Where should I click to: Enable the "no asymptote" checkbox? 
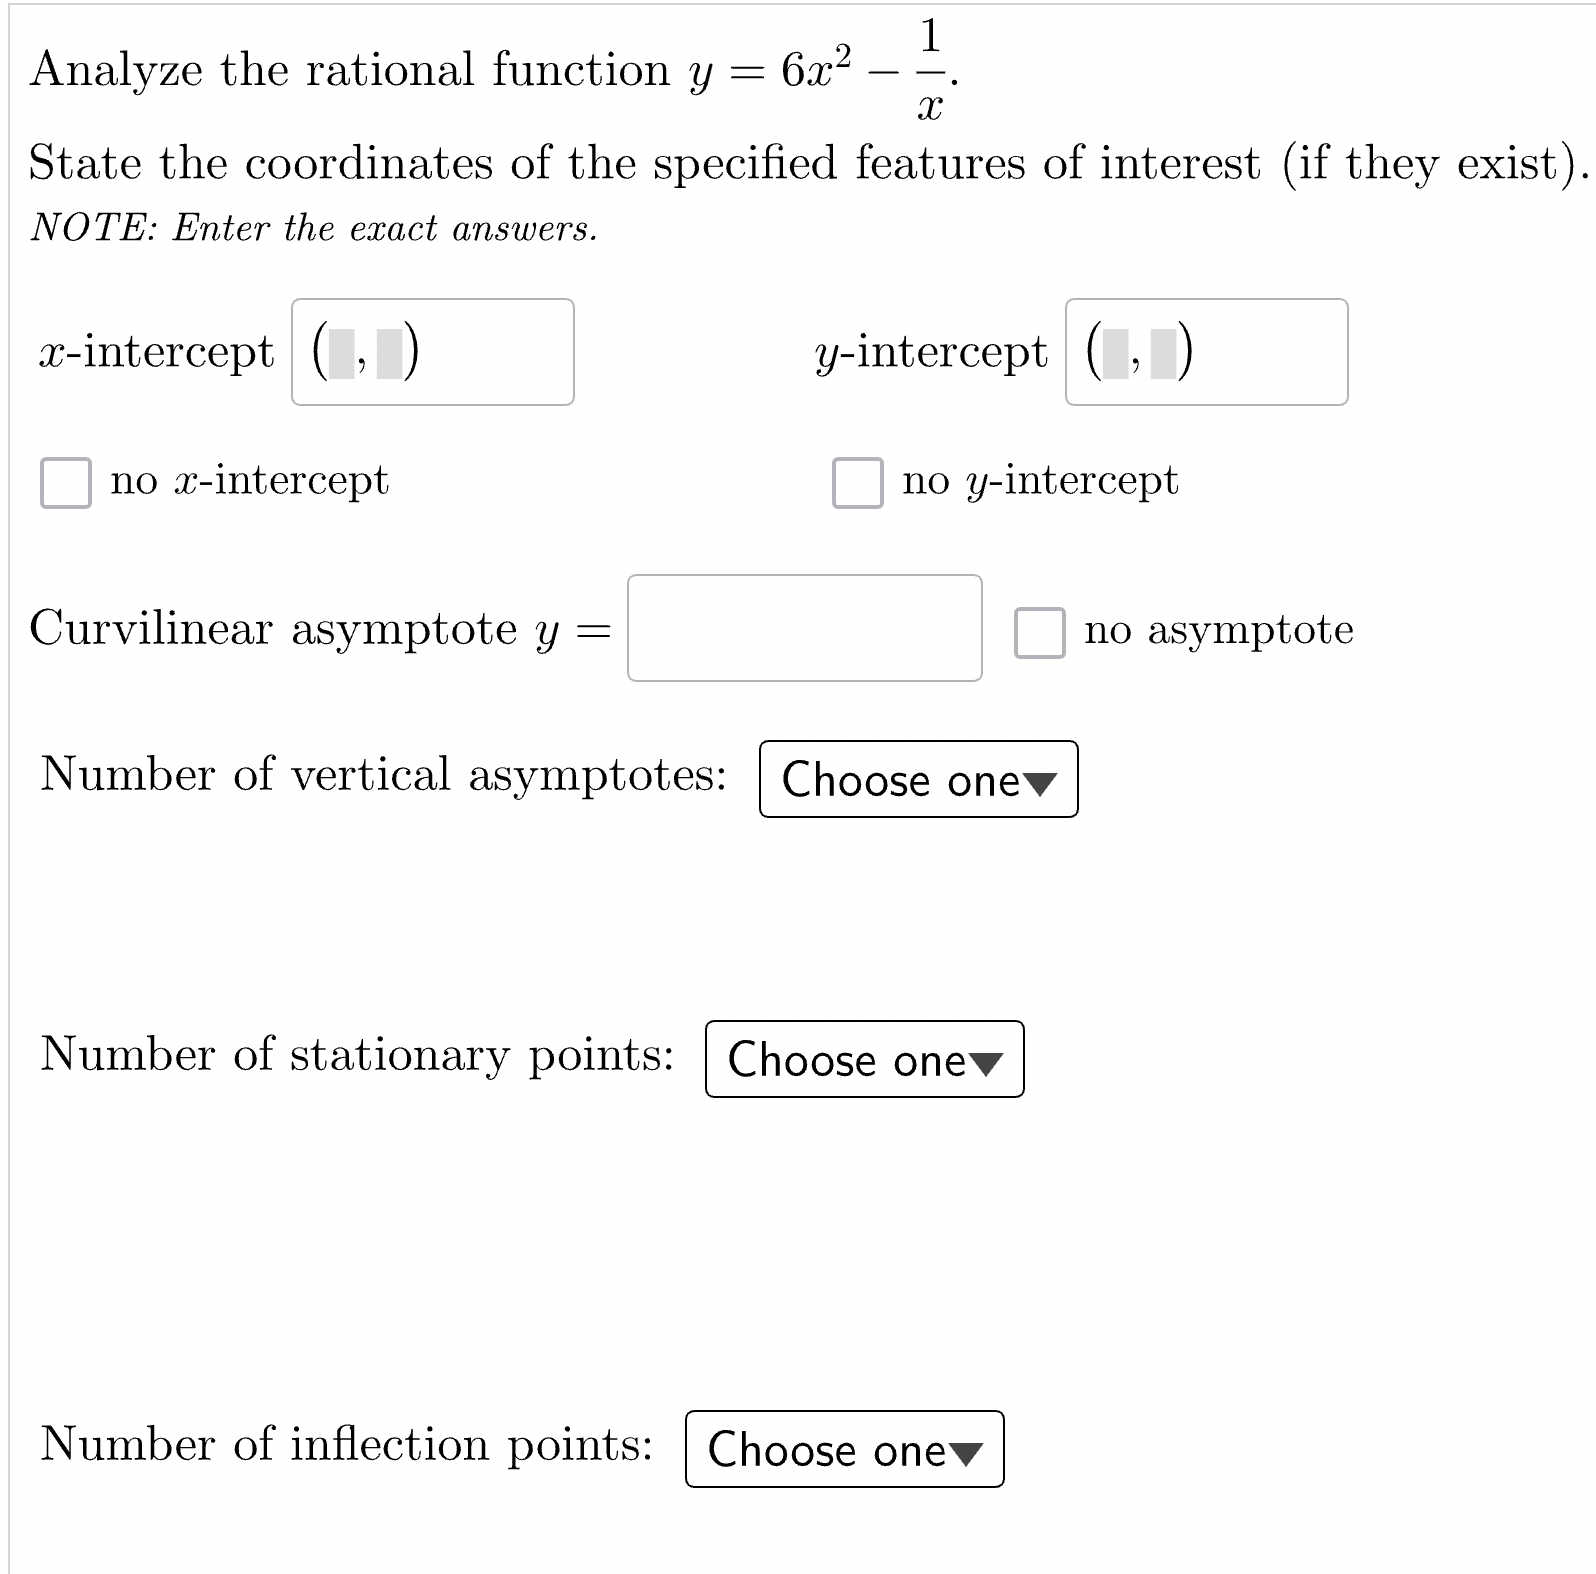point(1039,631)
